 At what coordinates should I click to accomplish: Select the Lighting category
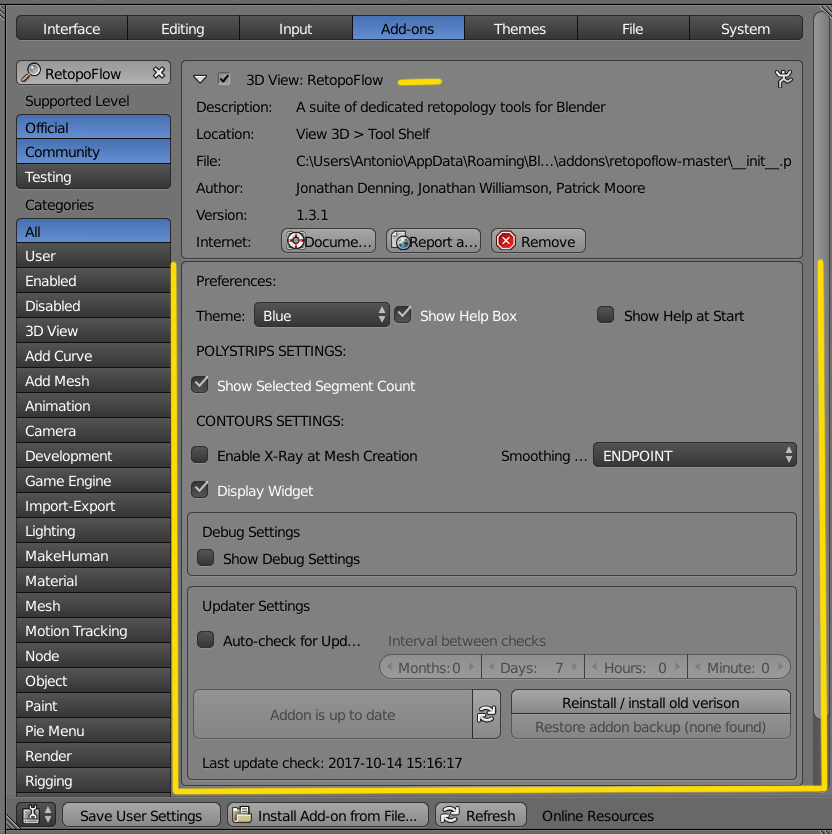(x=93, y=531)
